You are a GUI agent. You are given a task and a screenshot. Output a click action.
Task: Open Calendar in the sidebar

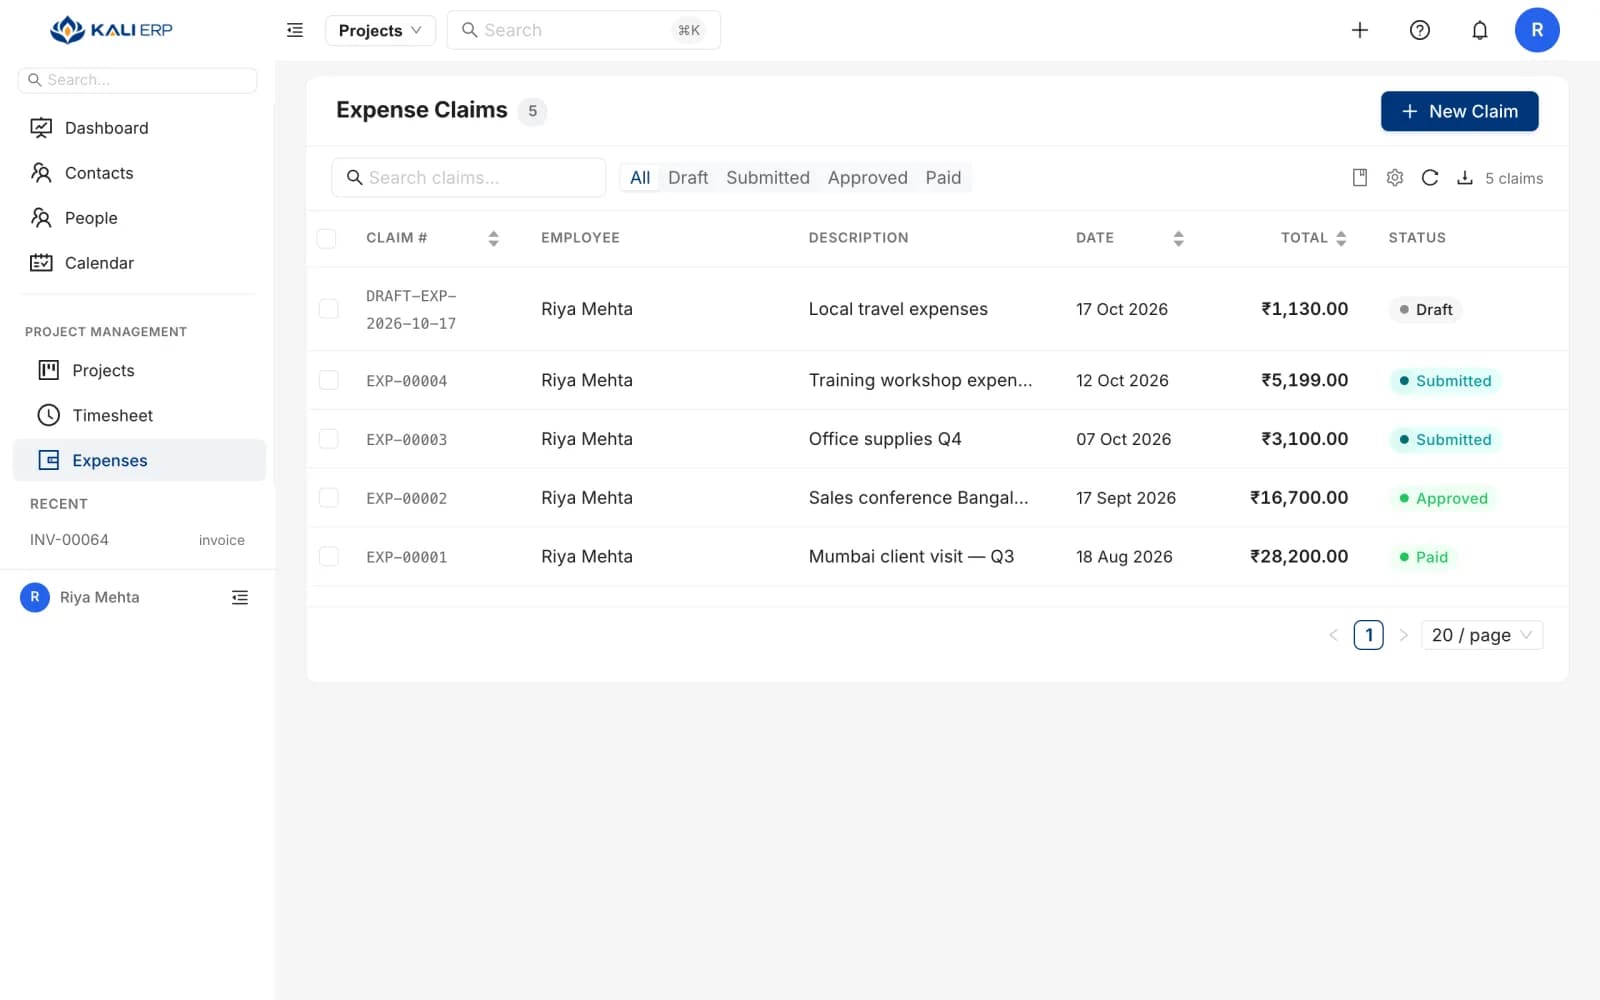click(x=140, y=263)
